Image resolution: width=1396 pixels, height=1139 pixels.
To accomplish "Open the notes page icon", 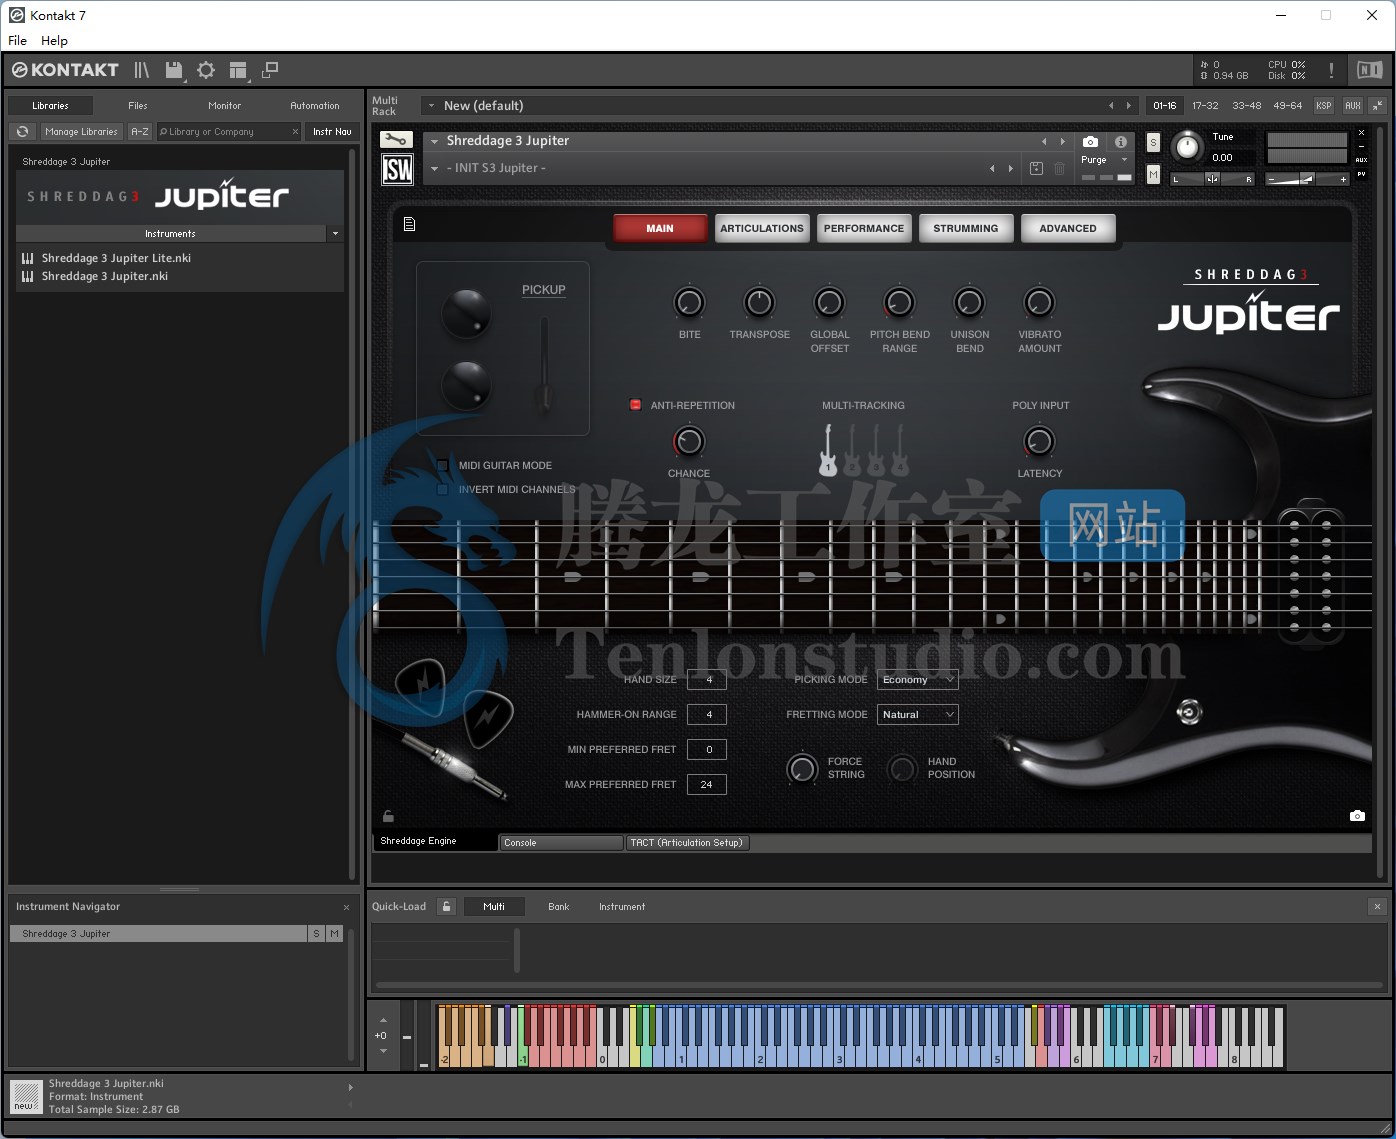I will [409, 224].
